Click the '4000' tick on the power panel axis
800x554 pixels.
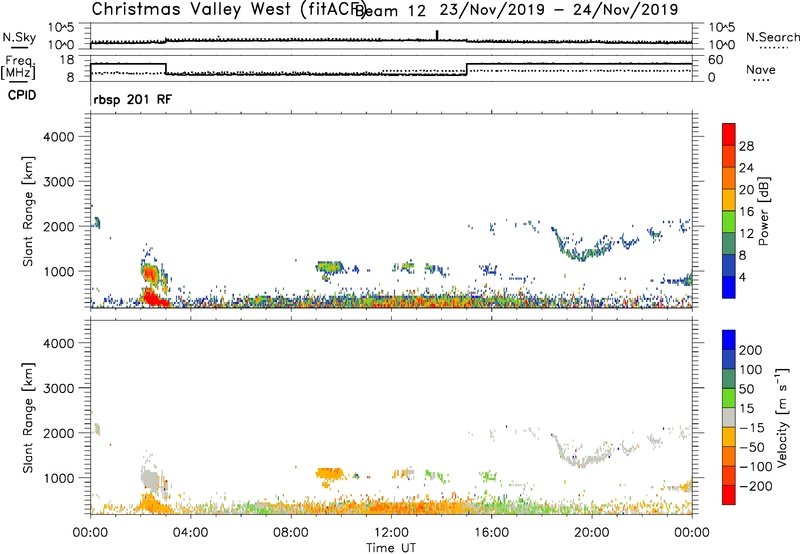59,137
